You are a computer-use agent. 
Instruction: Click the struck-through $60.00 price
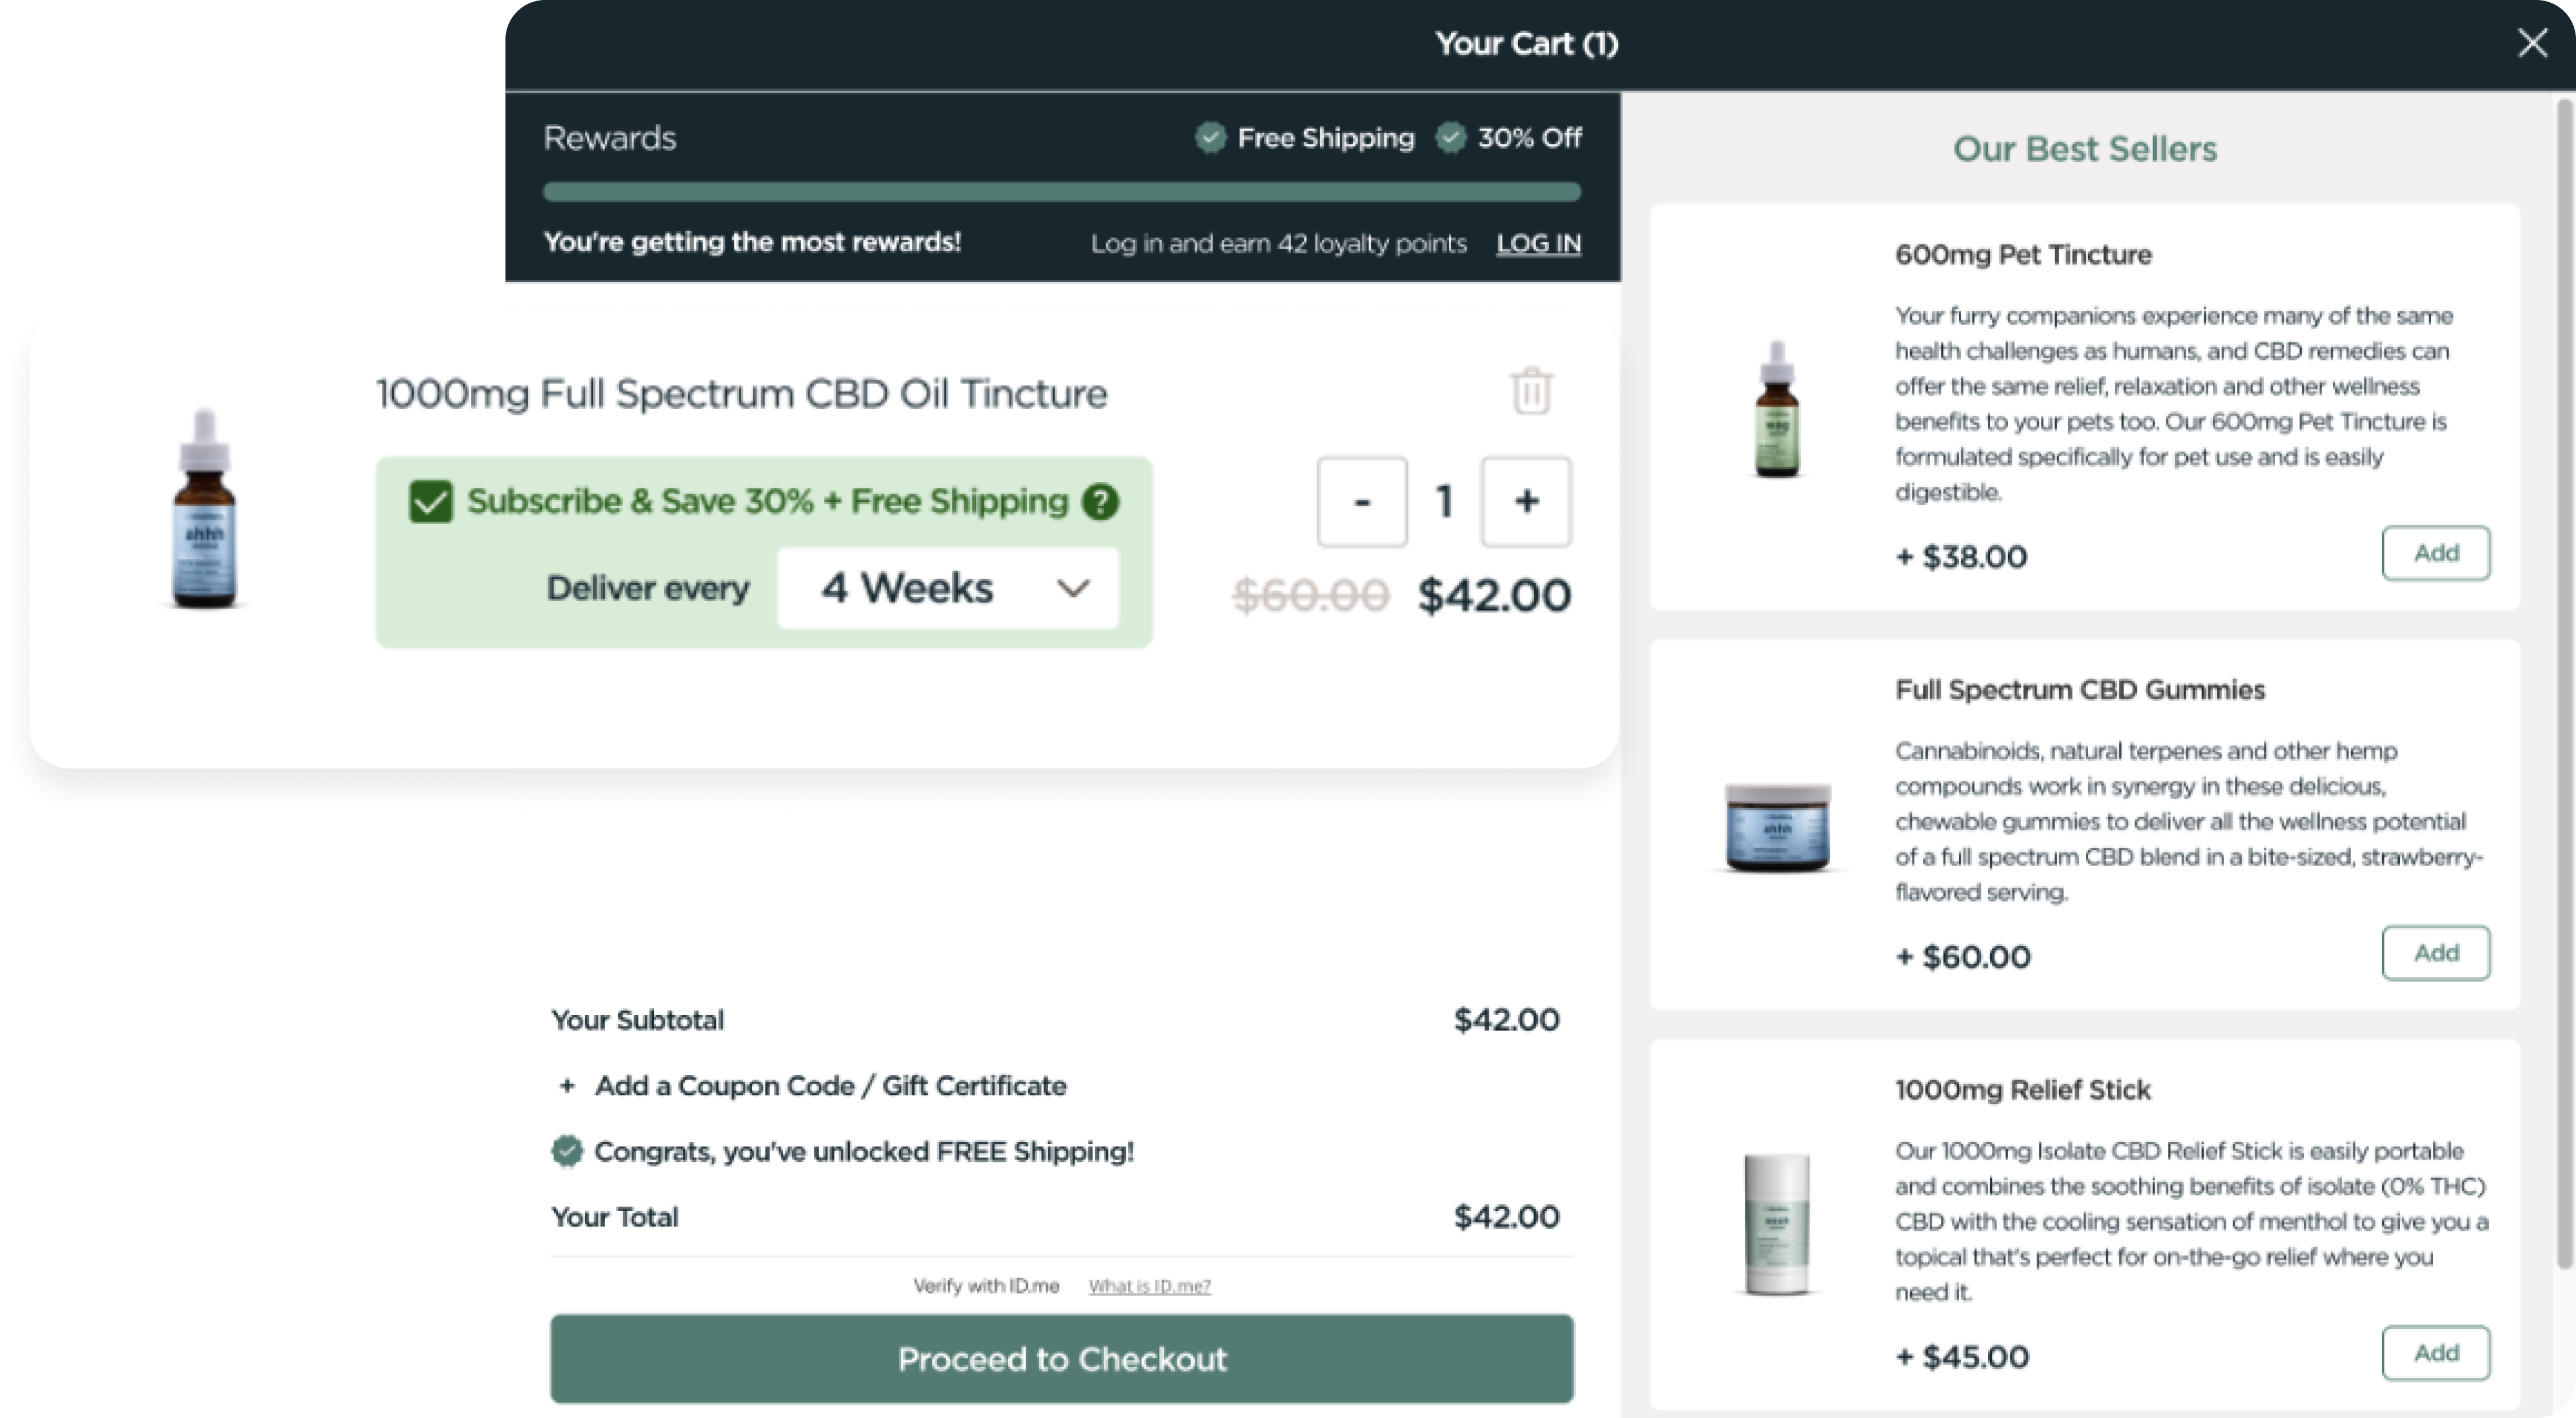[x=1310, y=596]
